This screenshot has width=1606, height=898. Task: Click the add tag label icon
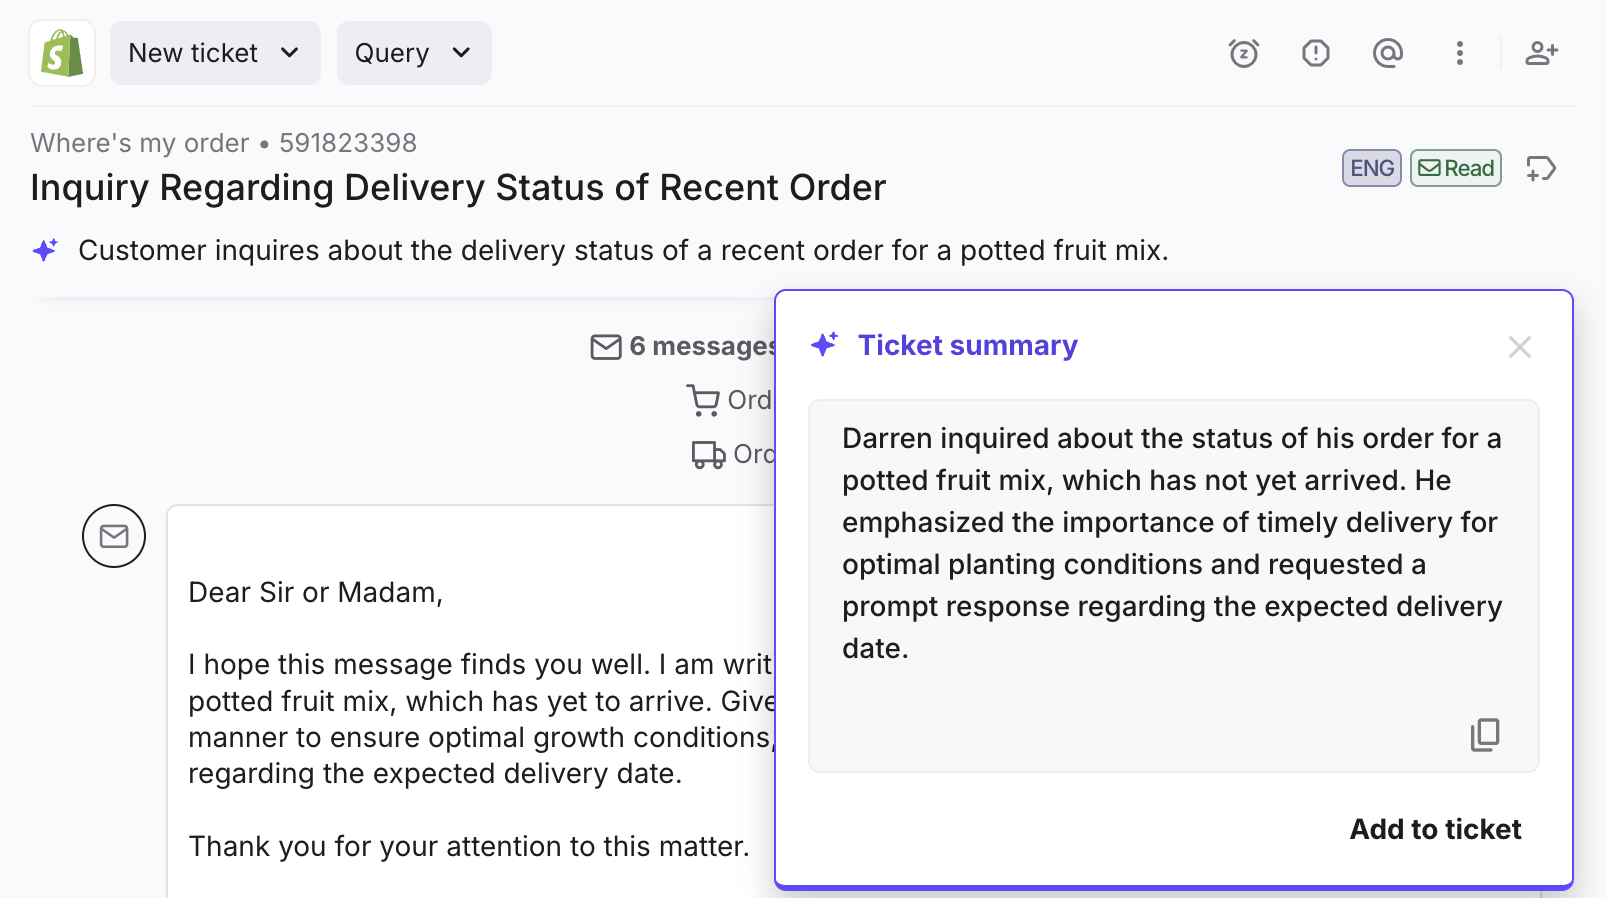click(1541, 168)
